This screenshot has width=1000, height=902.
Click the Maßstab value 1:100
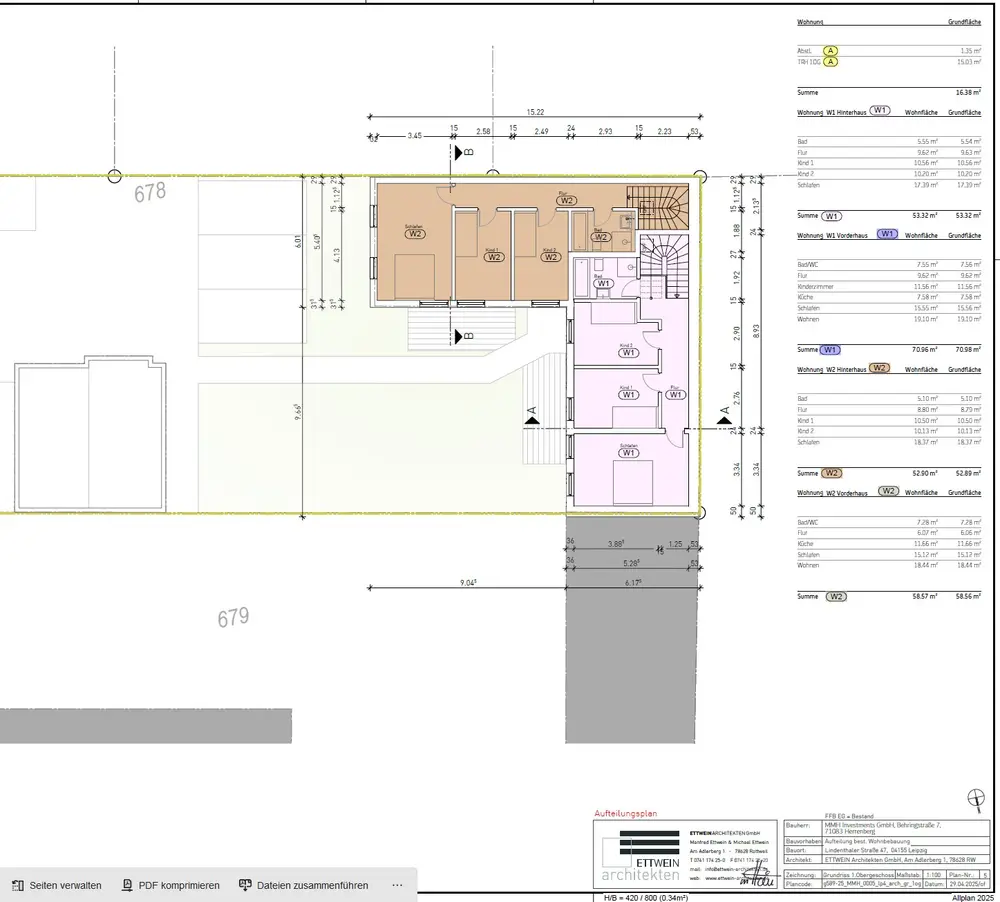tap(934, 875)
